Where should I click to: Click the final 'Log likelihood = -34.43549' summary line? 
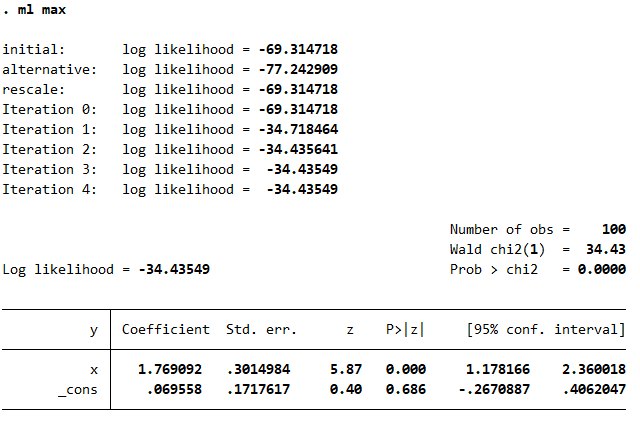[x=106, y=269]
